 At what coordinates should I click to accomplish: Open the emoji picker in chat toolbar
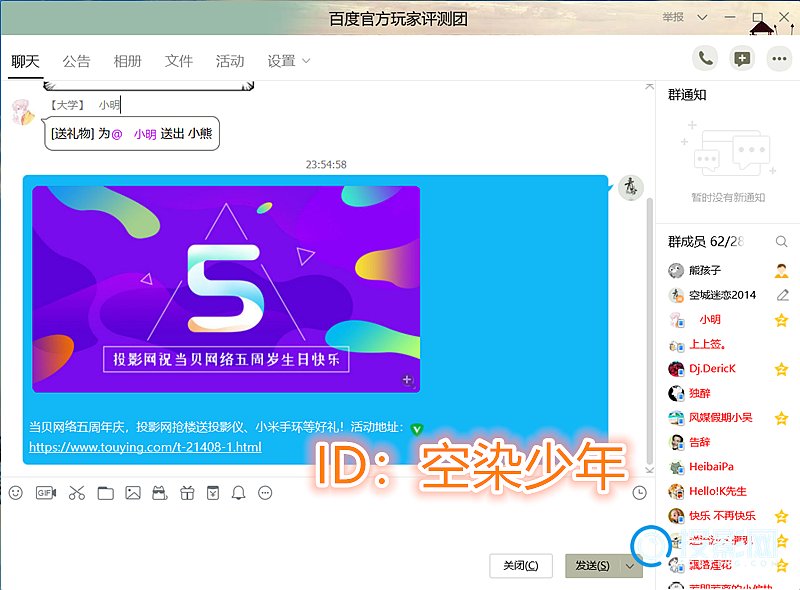(15, 493)
